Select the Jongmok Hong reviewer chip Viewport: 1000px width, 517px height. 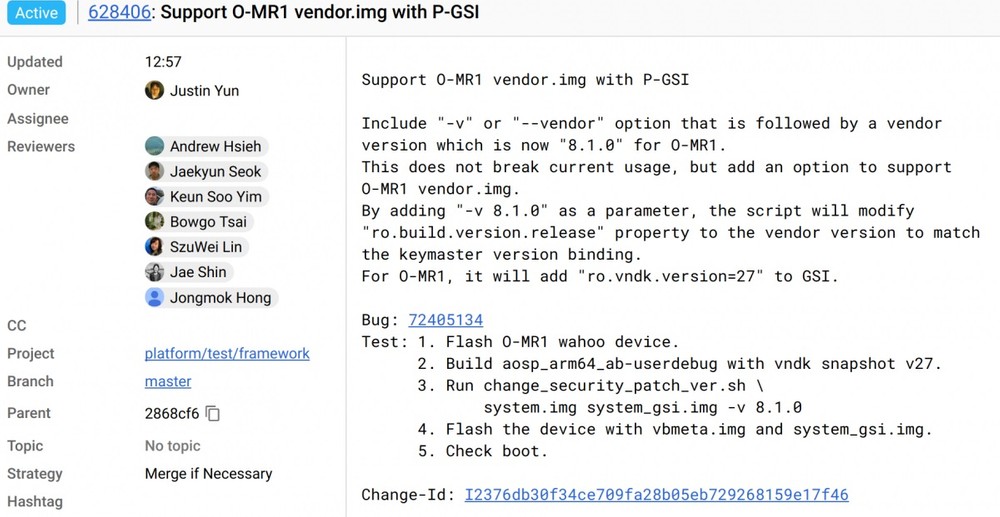212,297
